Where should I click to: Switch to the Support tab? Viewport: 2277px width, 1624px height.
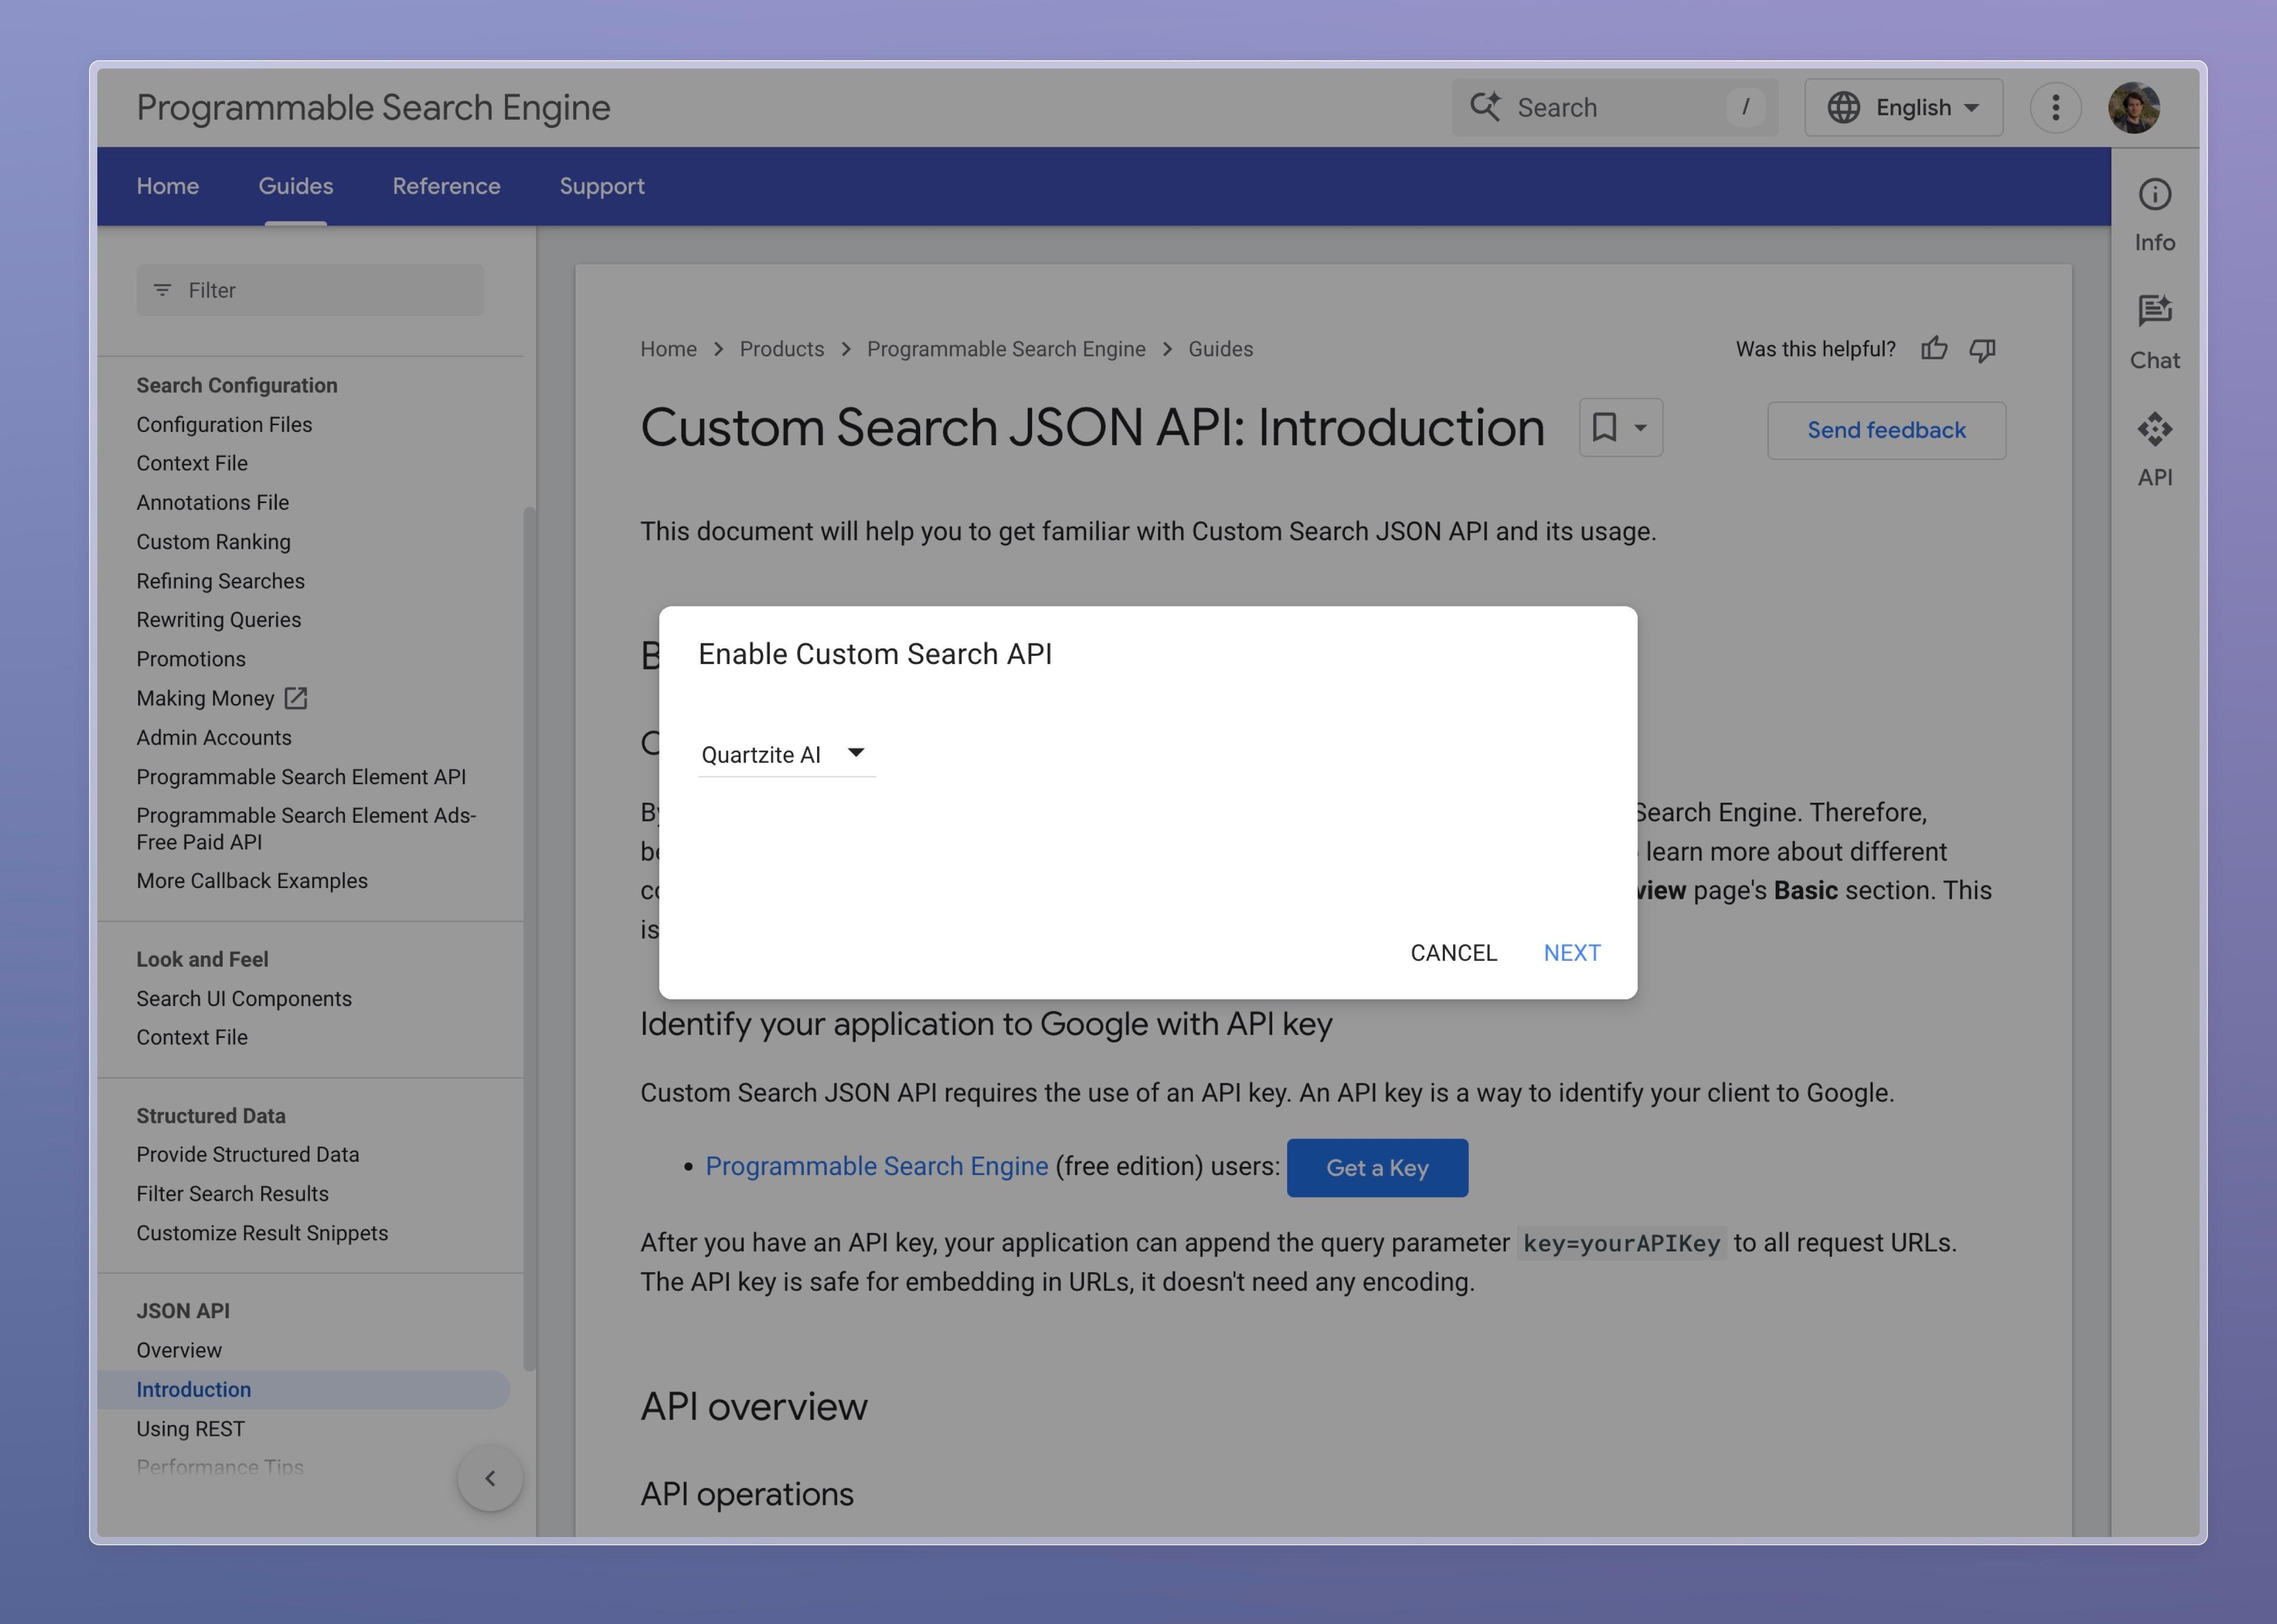602,186
